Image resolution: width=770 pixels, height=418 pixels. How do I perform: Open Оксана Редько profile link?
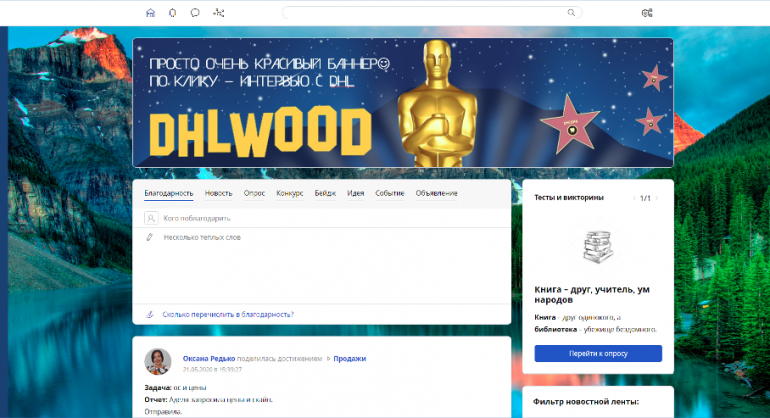tap(209, 358)
